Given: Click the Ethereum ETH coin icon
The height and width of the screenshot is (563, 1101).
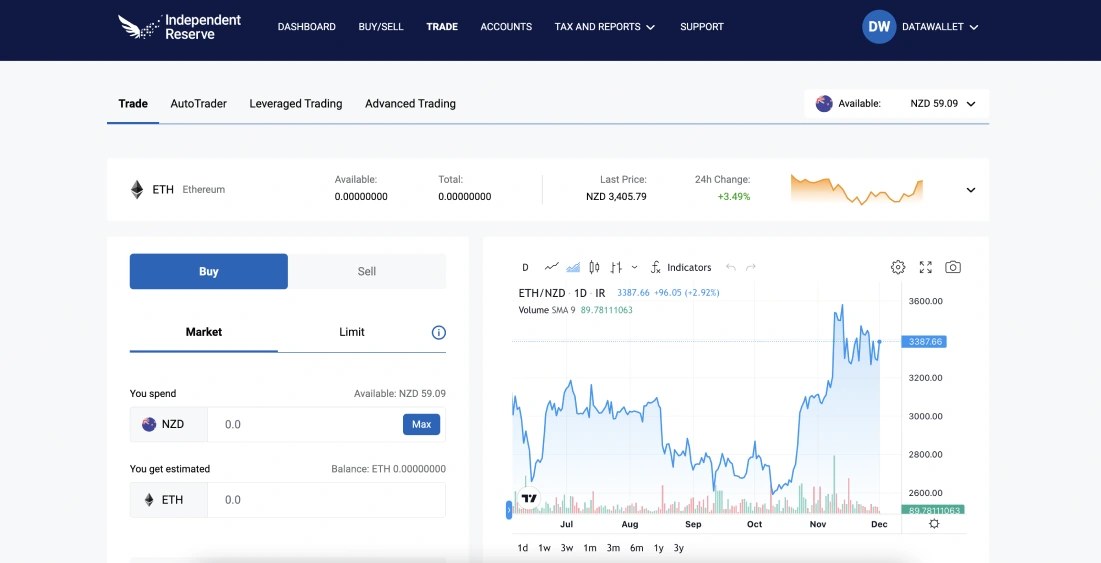Looking at the screenshot, I should point(137,190).
